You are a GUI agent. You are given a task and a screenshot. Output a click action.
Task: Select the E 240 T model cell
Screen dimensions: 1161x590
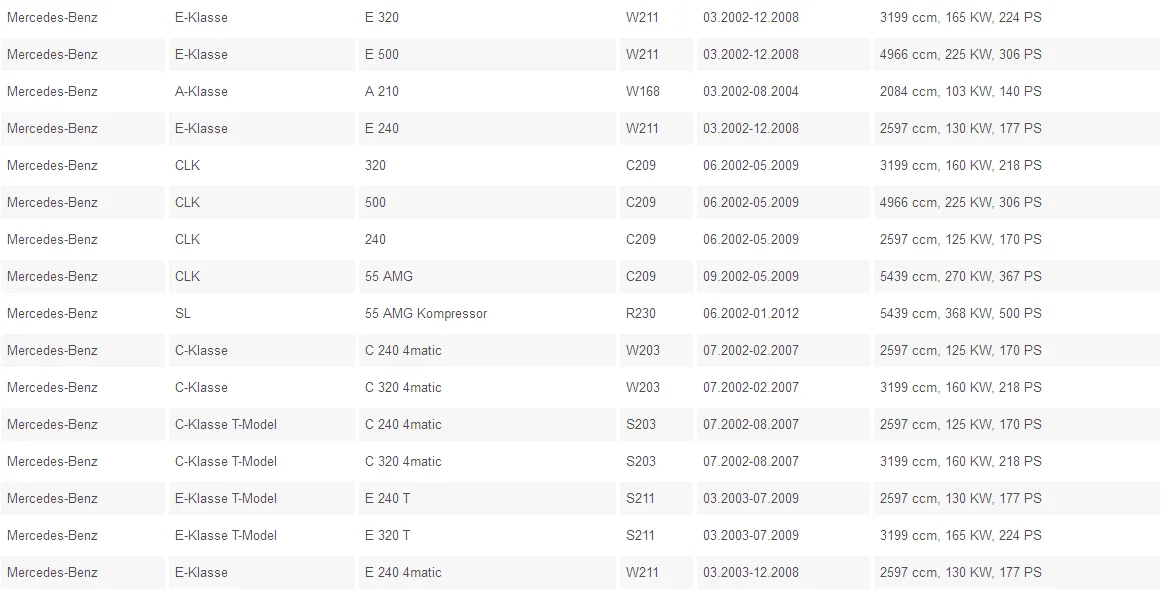(x=487, y=498)
